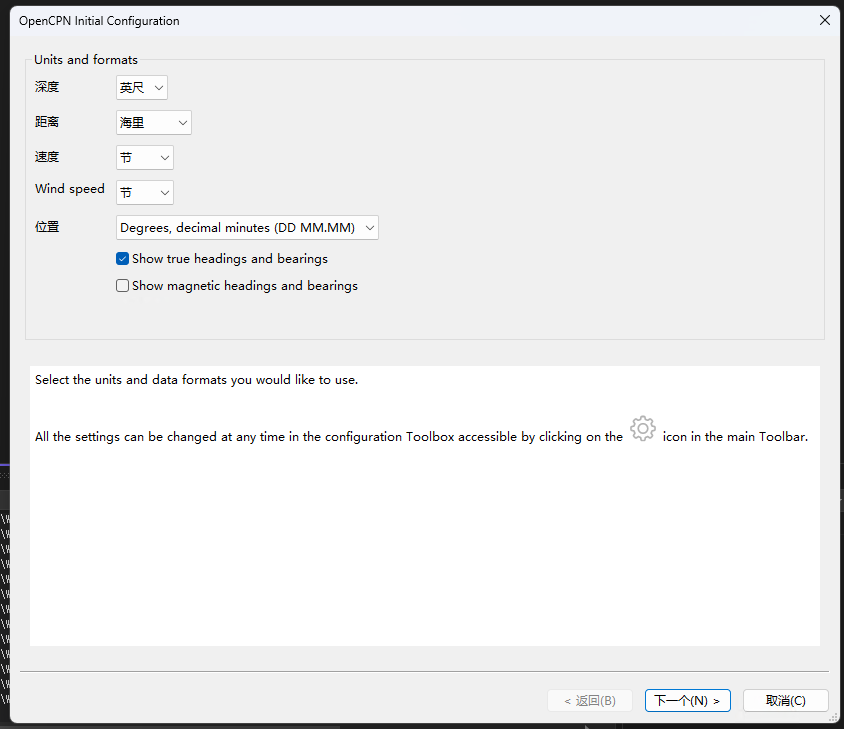The width and height of the screenshot is (844, 729).
Task: Open the 深度 depth unit dropdown
Action: coord(142,88)
